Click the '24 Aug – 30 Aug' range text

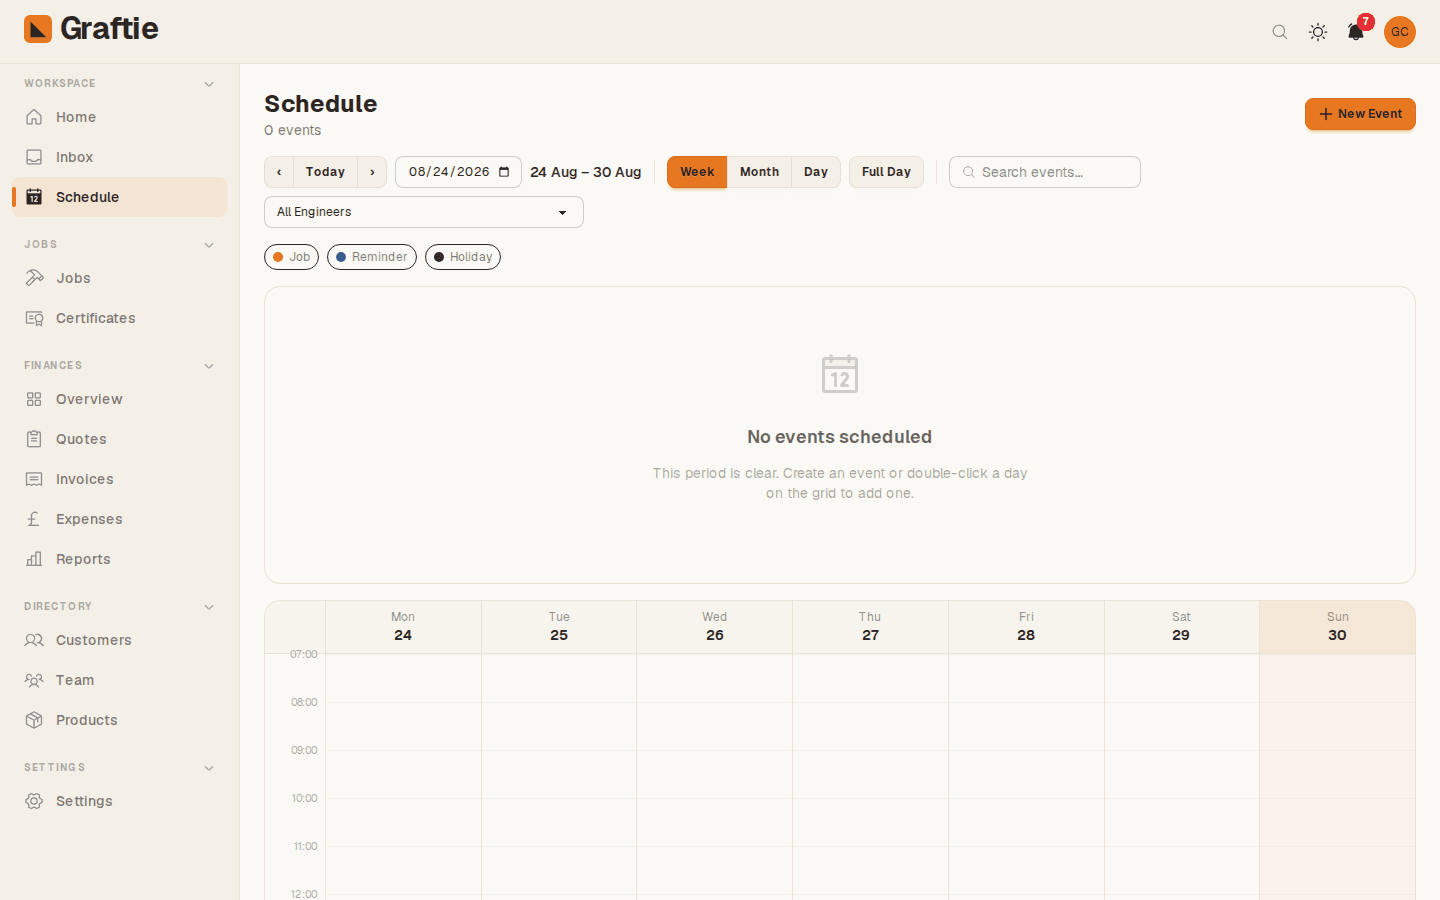click(585, 172)
